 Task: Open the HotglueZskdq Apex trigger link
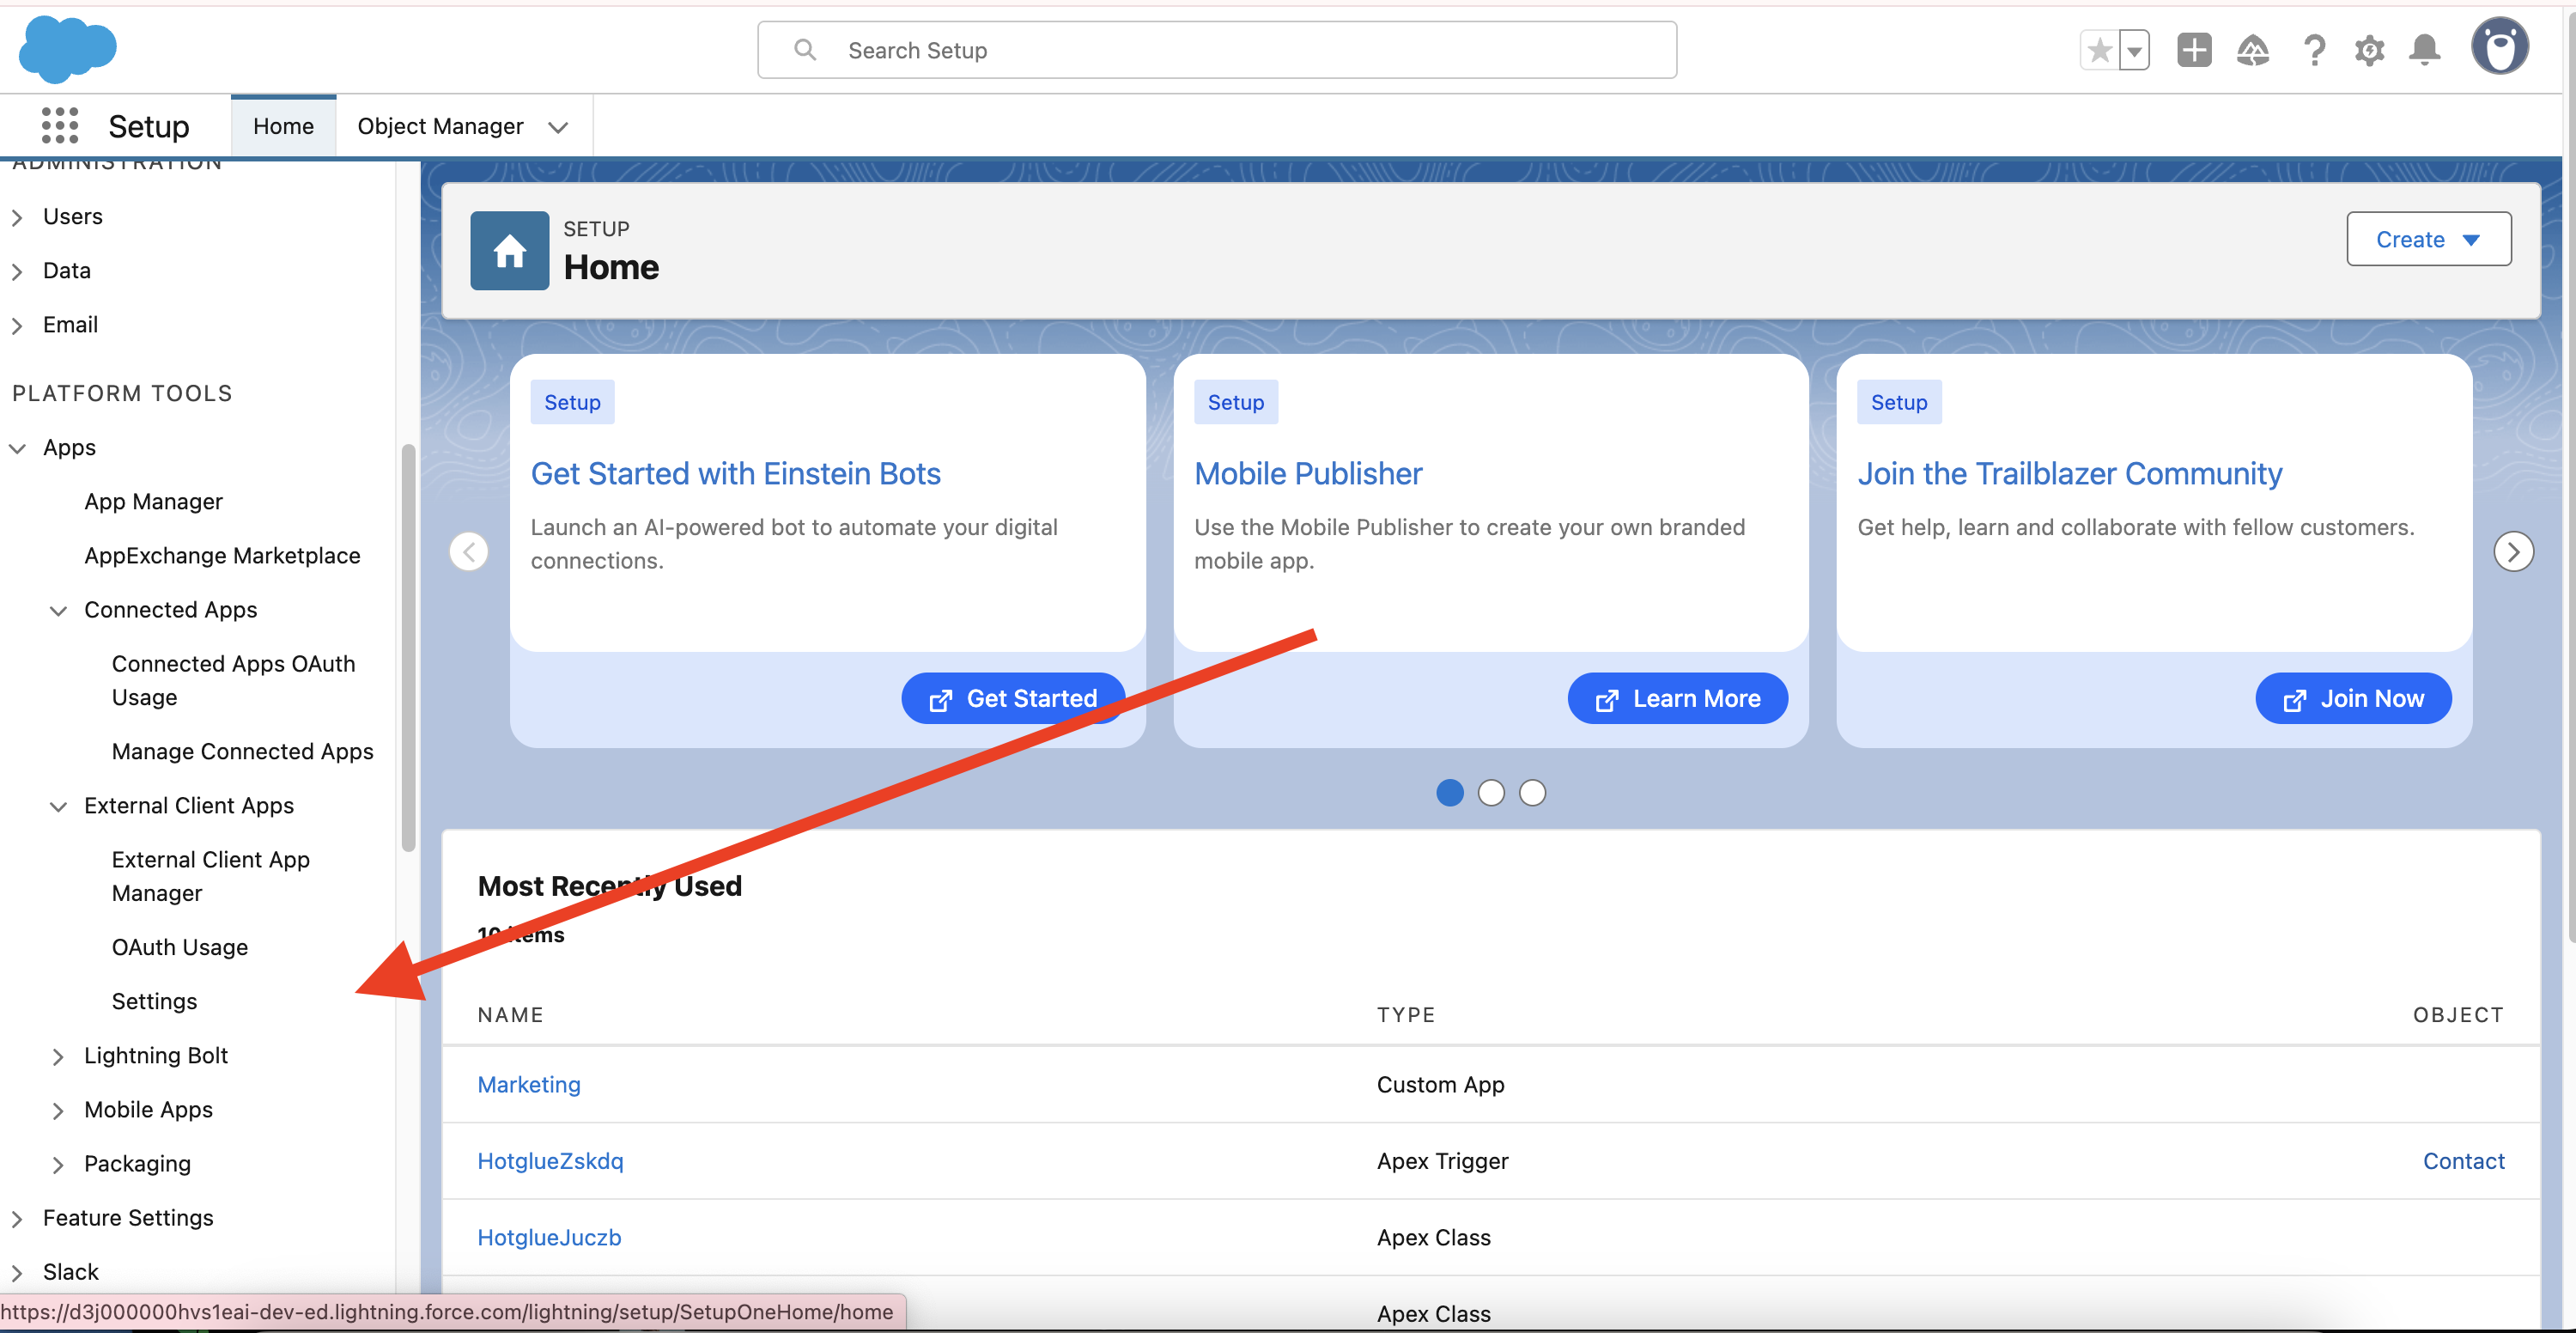click(550, 1161)
